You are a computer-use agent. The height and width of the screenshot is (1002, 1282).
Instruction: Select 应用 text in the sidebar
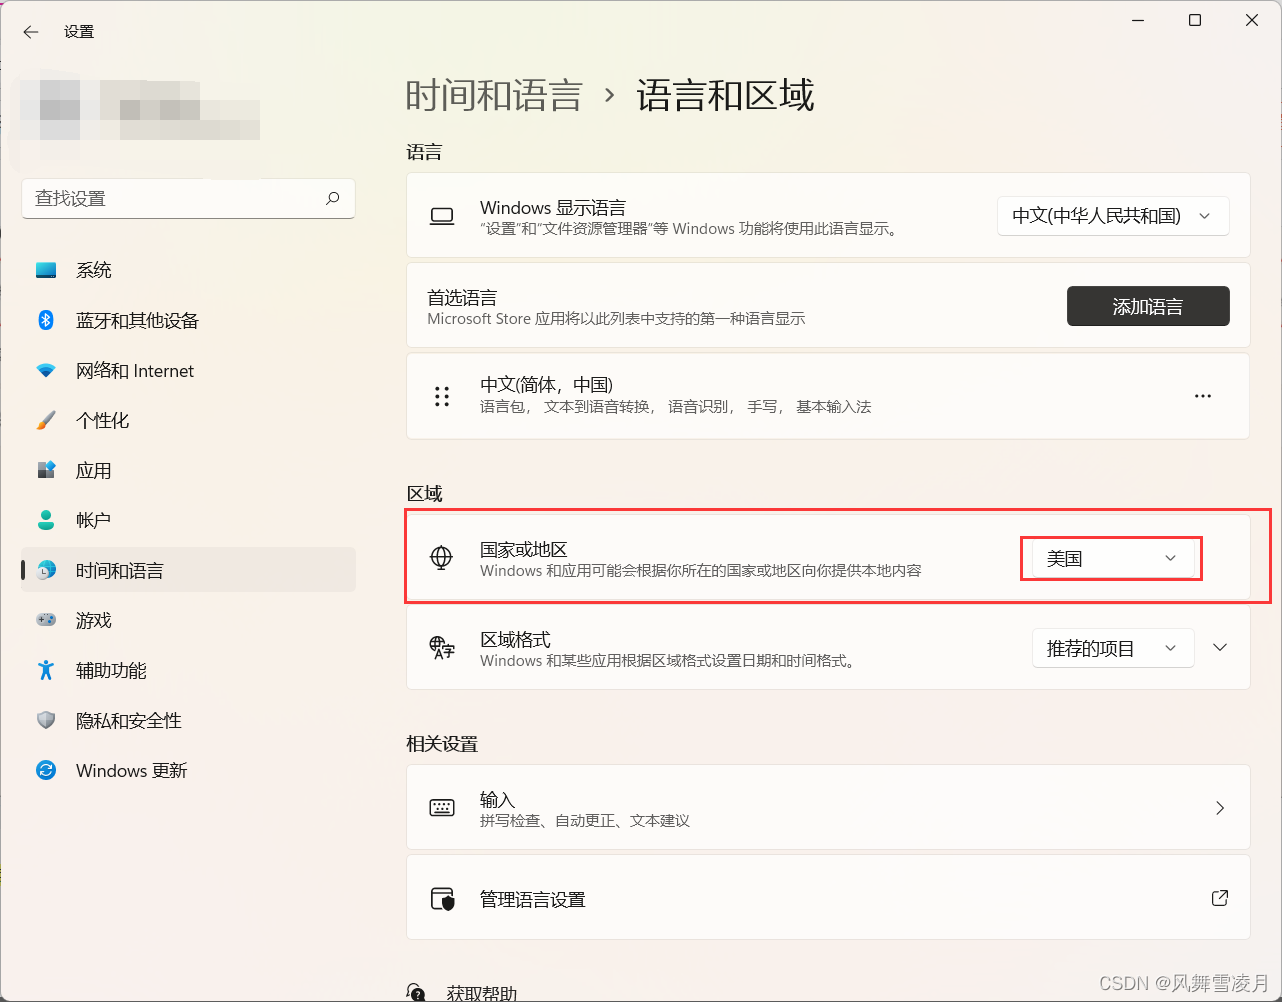(94, 470)
